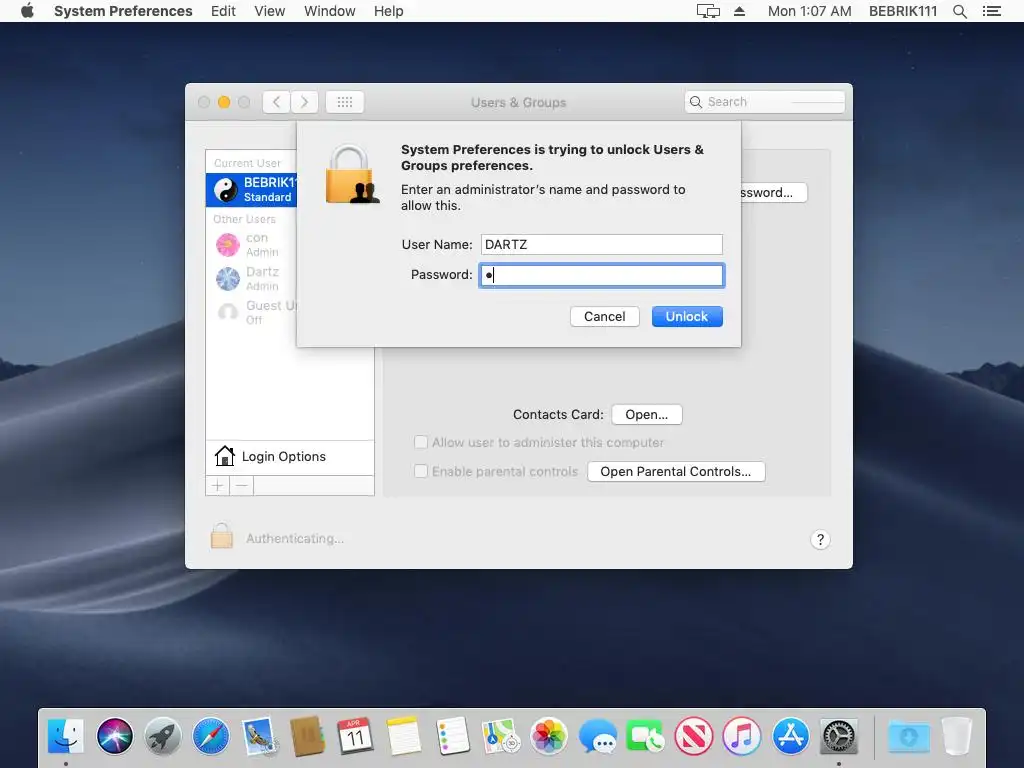Toggle Allow user to administer this computer
1024x768 pixels.
[421, 442]
